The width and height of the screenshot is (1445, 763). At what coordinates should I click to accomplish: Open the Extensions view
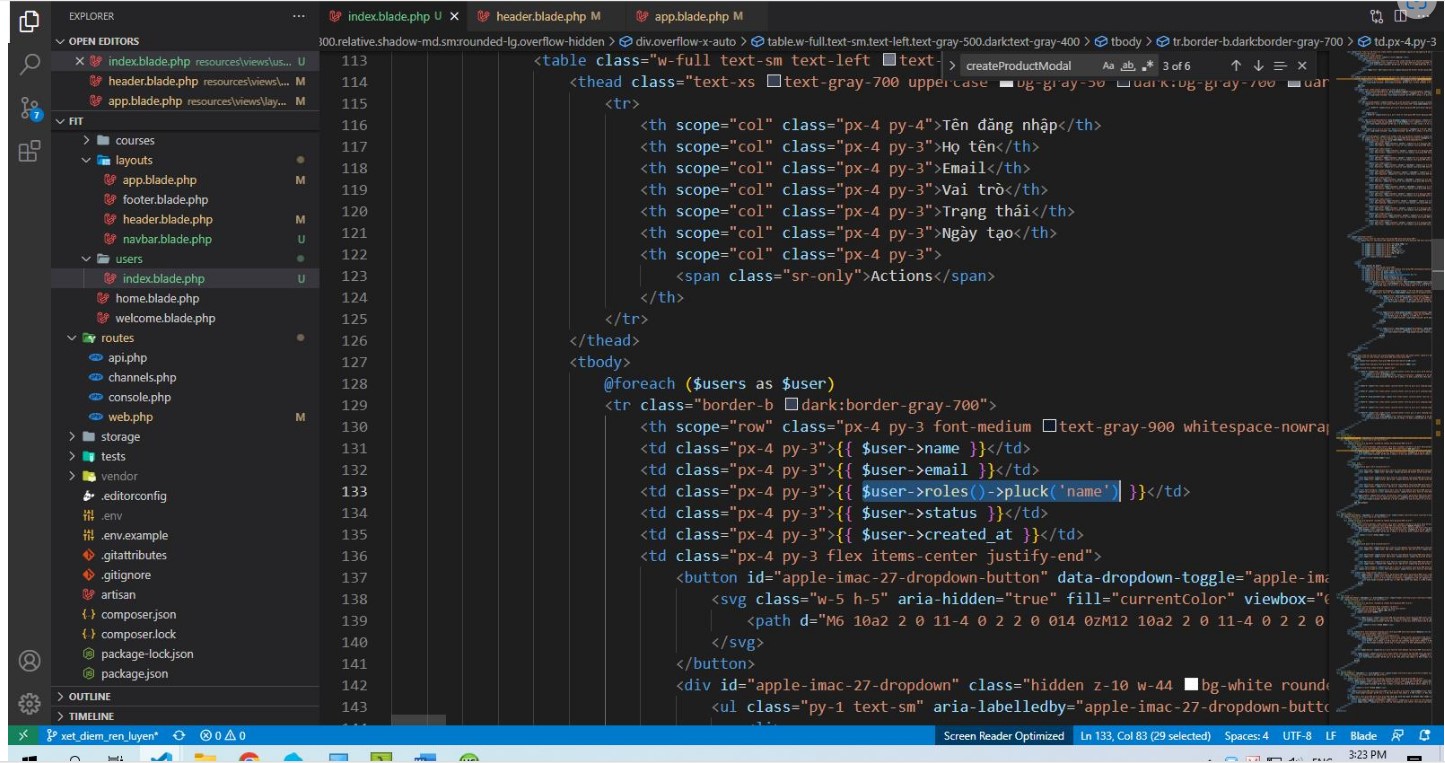coord(29,151)
